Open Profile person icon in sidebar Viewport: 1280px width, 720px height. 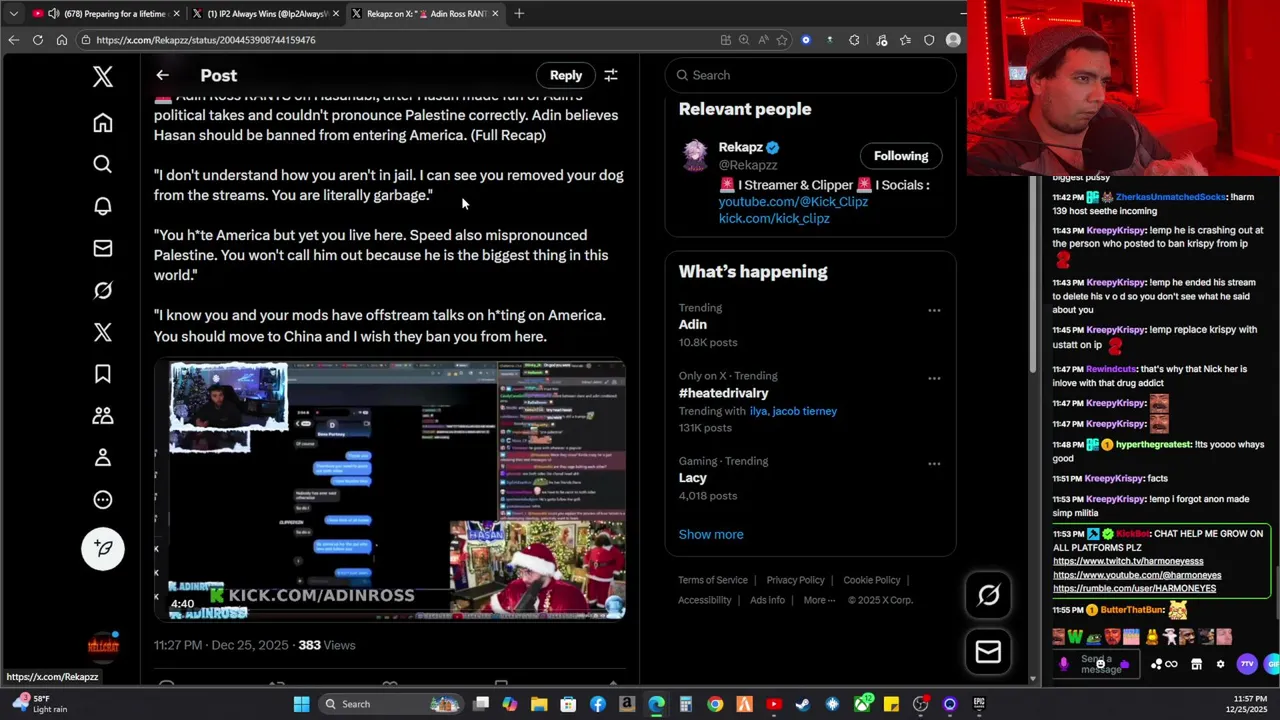[103, 458]
